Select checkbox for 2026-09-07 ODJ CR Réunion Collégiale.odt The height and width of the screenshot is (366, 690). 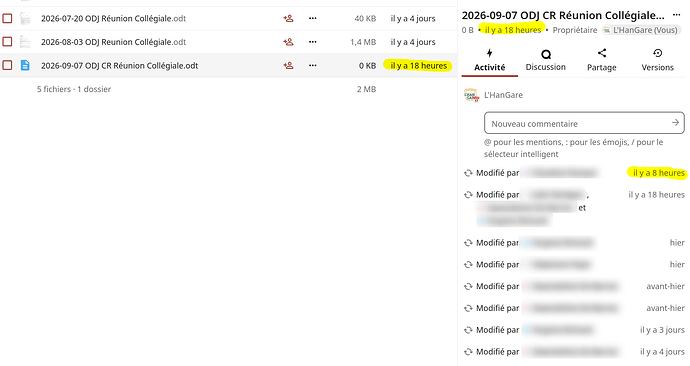(x=7, y=66)
